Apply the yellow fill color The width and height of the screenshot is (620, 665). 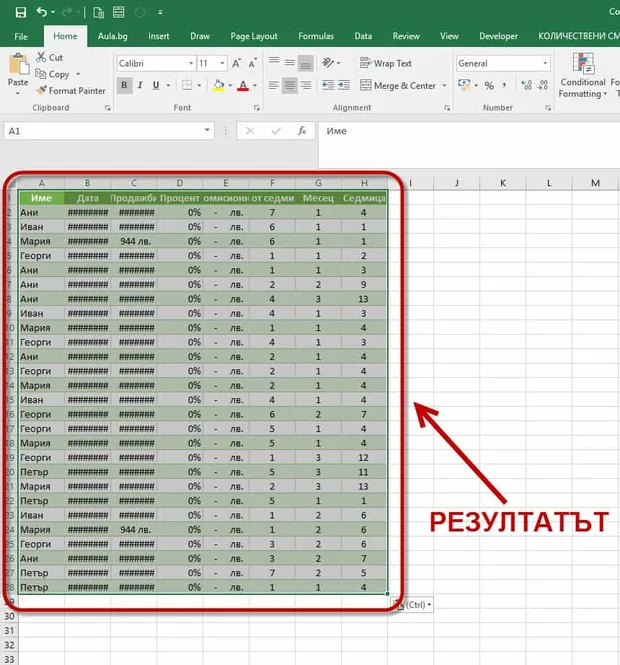[218, 85]
